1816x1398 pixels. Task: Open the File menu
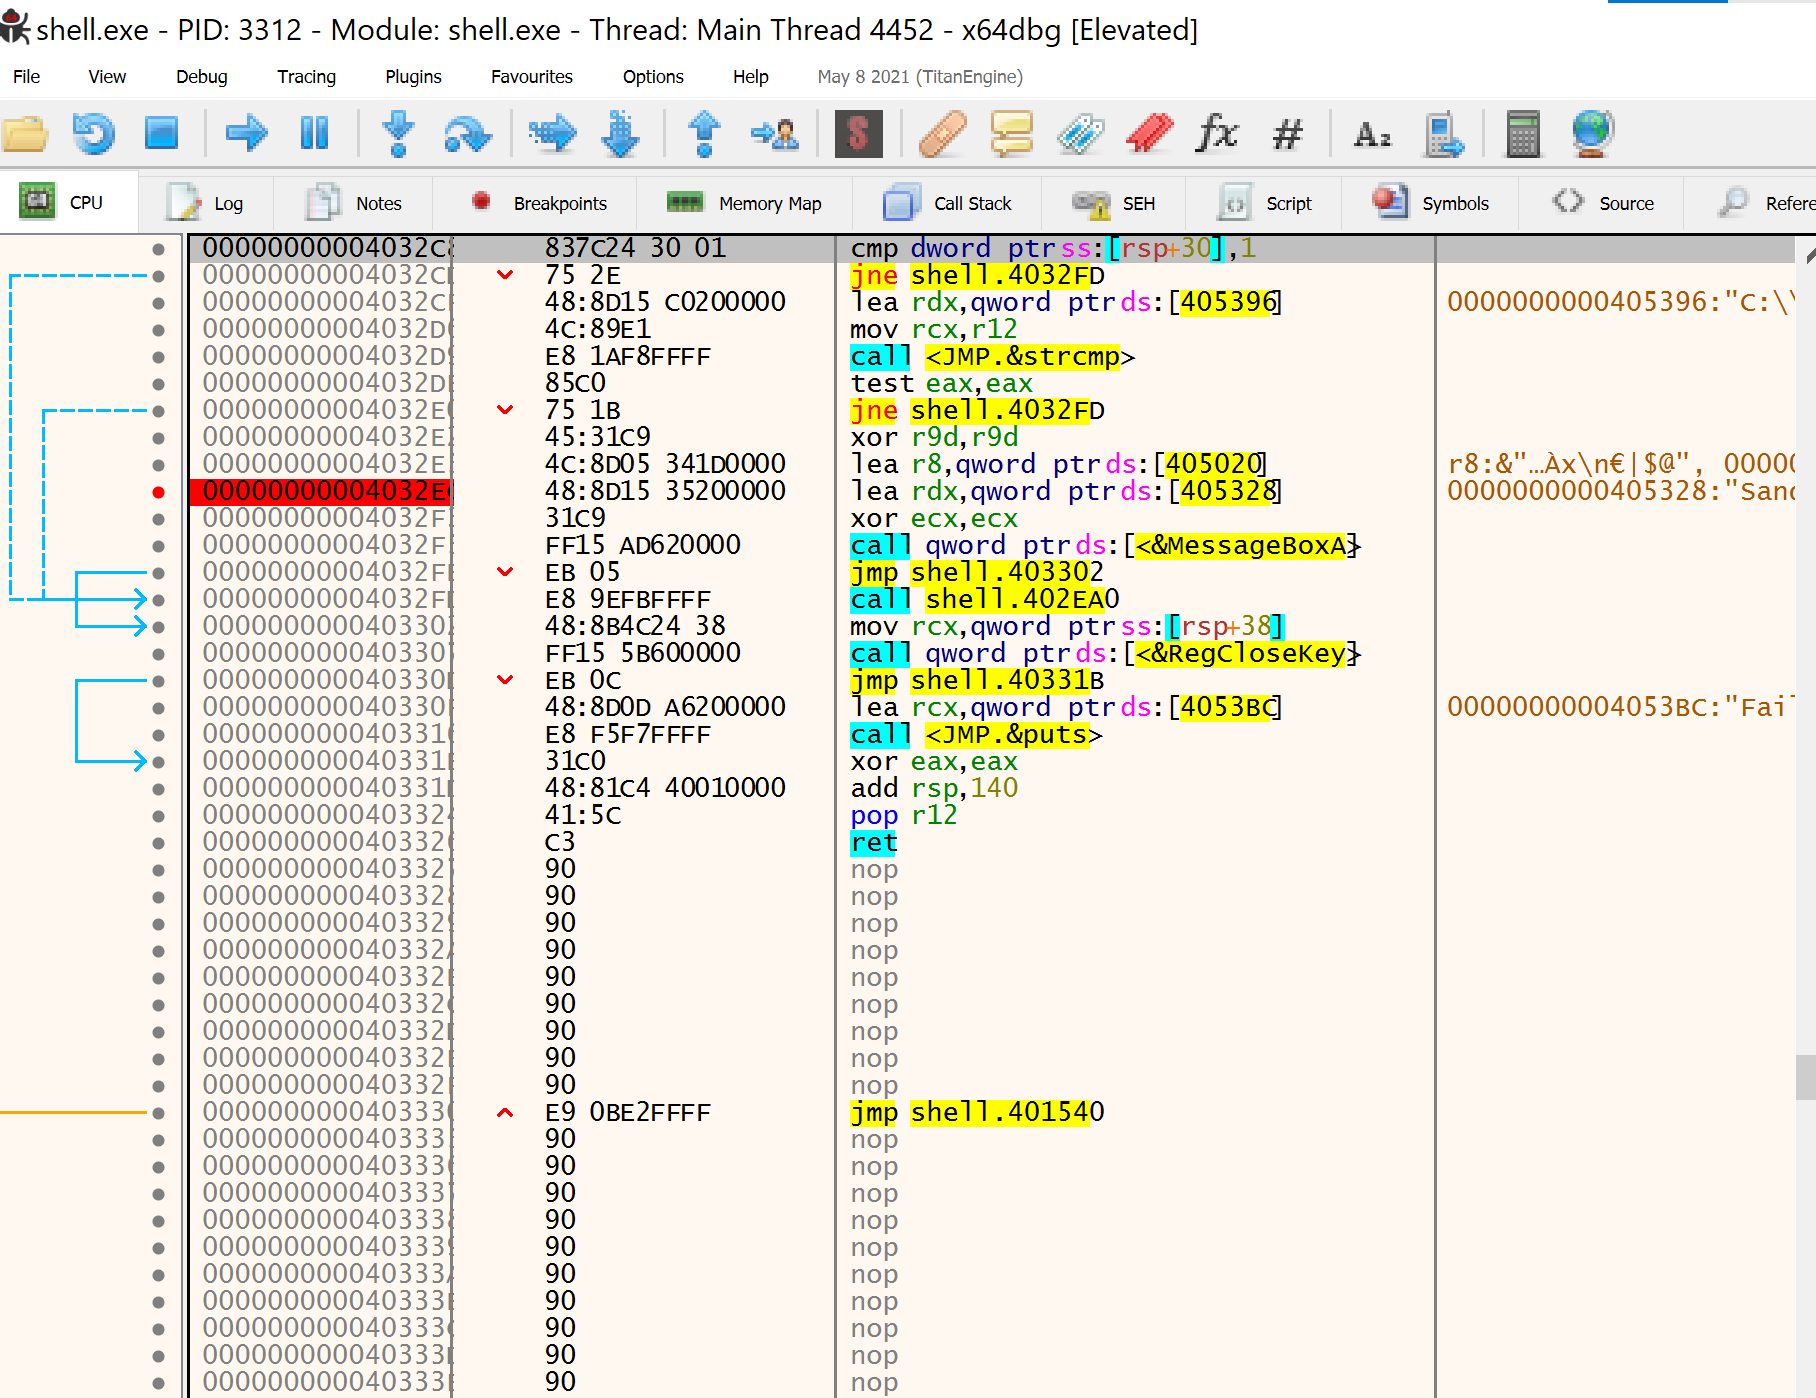27,77
